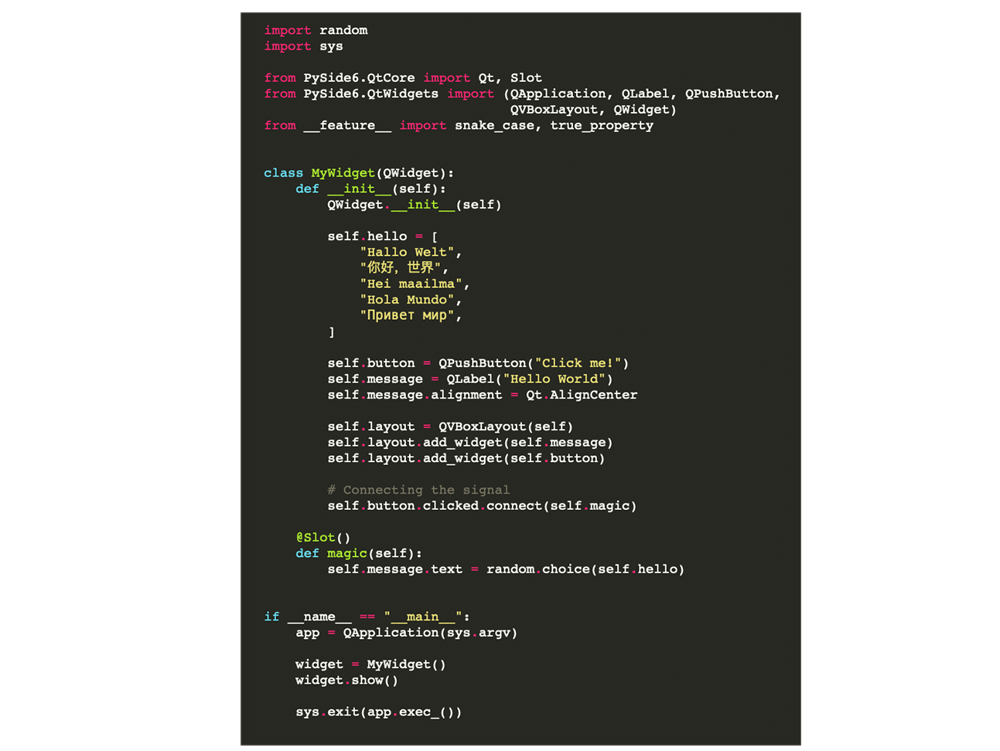Click Qt.AlignCenter in the alignment line
Viewport: 1000px width, 751px height.
[581, 395]
